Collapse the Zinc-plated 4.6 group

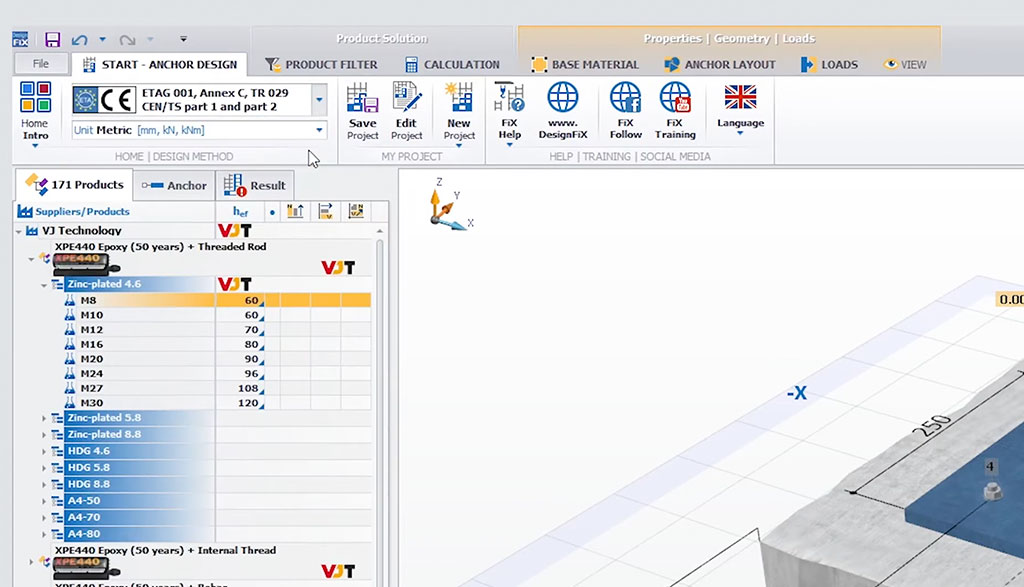click(x=44, y=285)
